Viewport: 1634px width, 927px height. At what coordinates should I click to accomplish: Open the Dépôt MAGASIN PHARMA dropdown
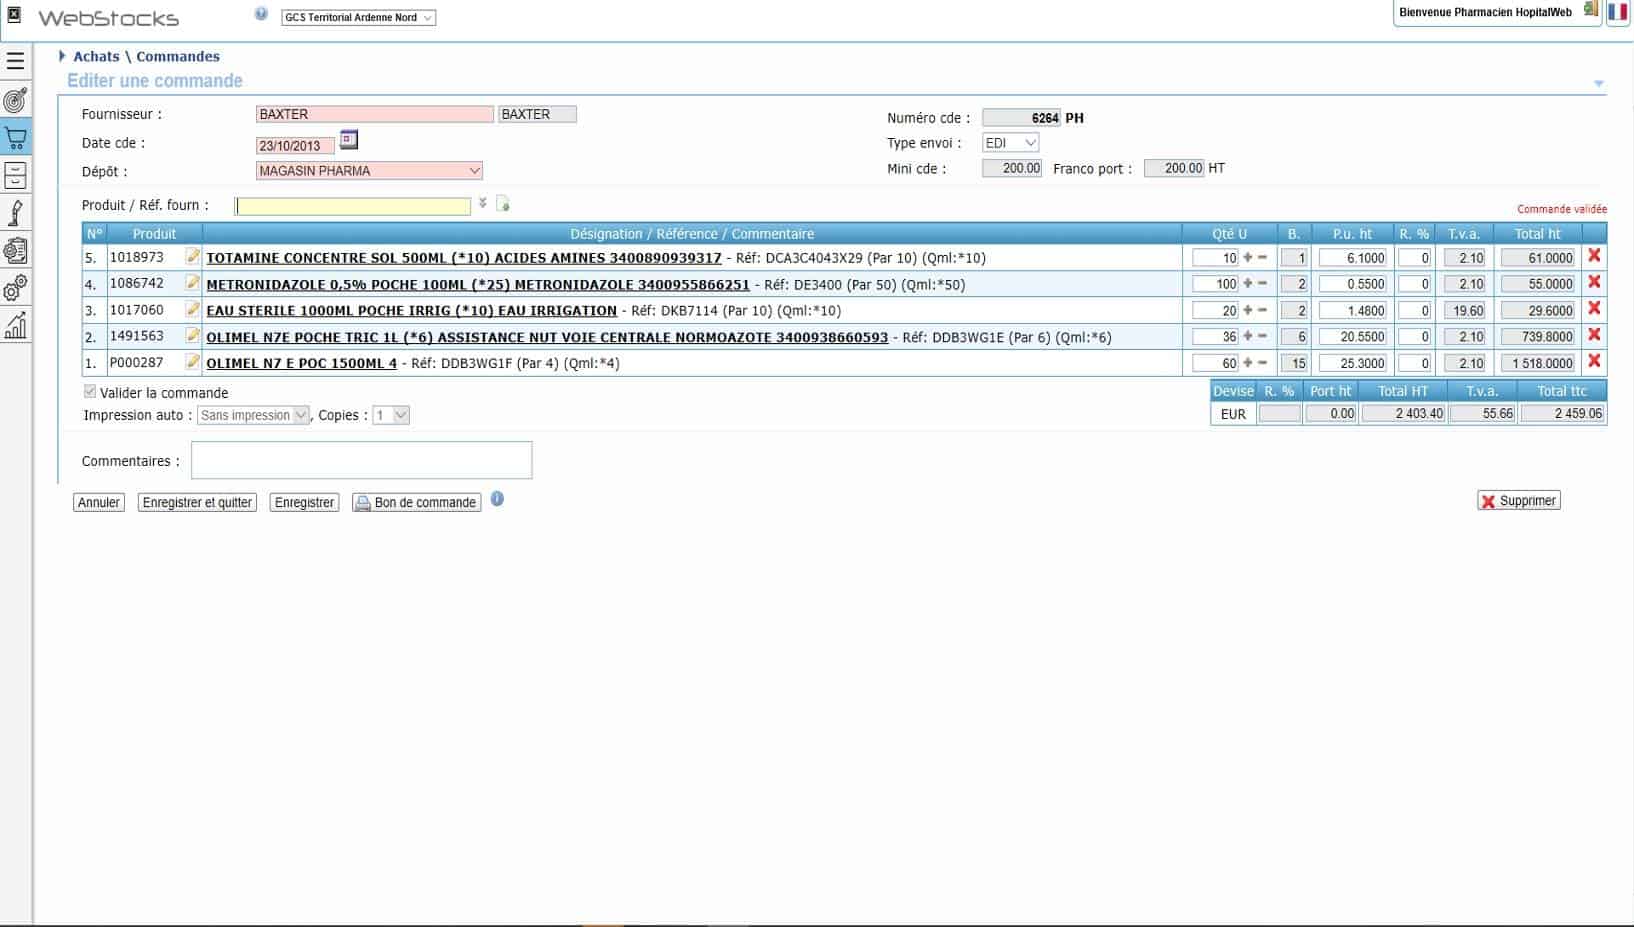coord(369,171)
